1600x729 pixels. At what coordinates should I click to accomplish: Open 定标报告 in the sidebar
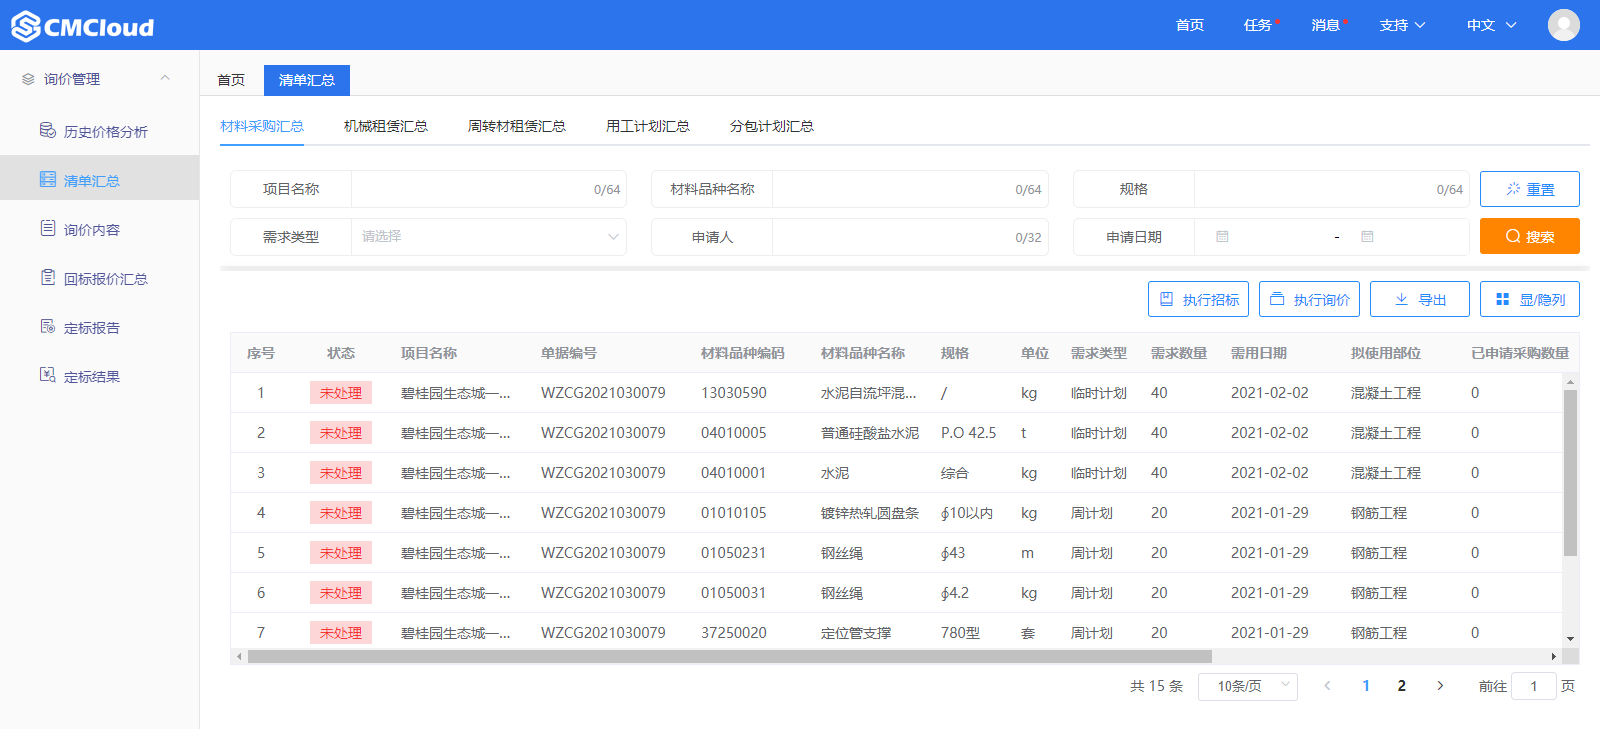click(x=92, y=328)
